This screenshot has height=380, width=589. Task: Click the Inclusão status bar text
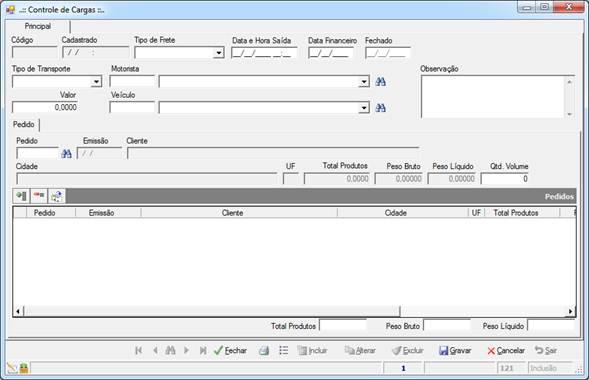tap(543, 368)
